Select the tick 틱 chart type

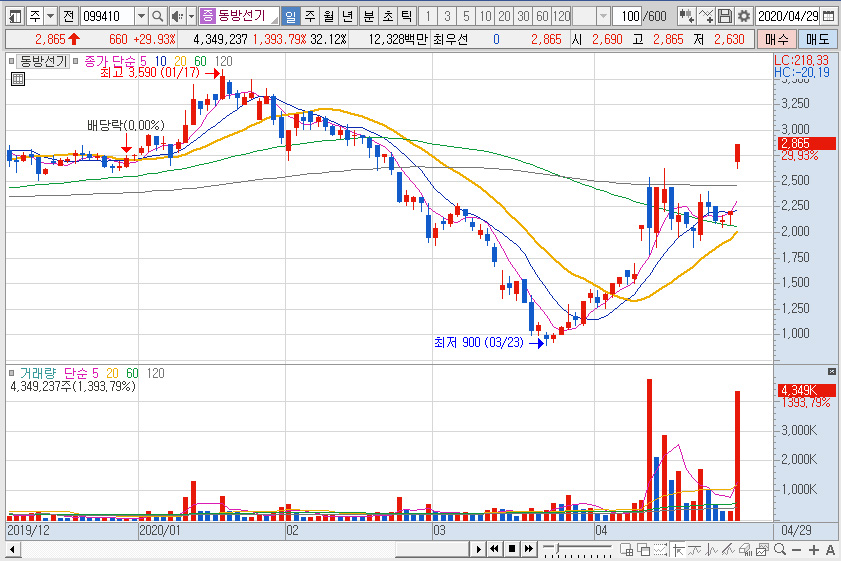[x=407, y=16]
